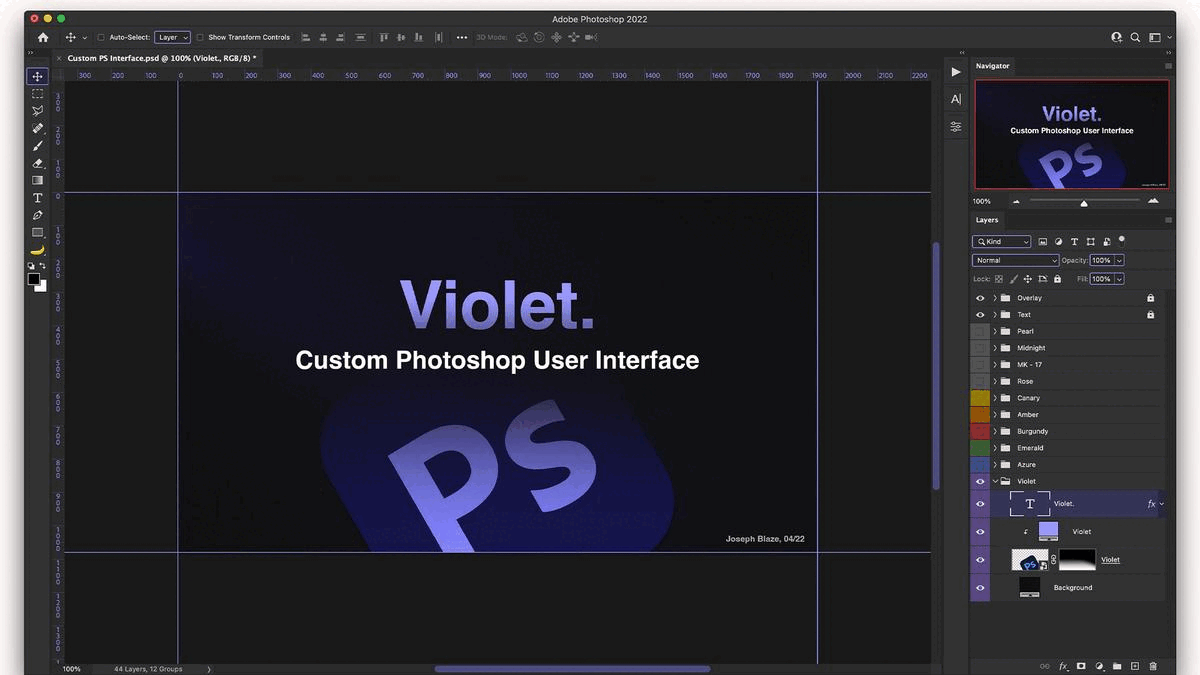
Task: Open the Fill dropdown arrow
Action: tap(1119, 279)
